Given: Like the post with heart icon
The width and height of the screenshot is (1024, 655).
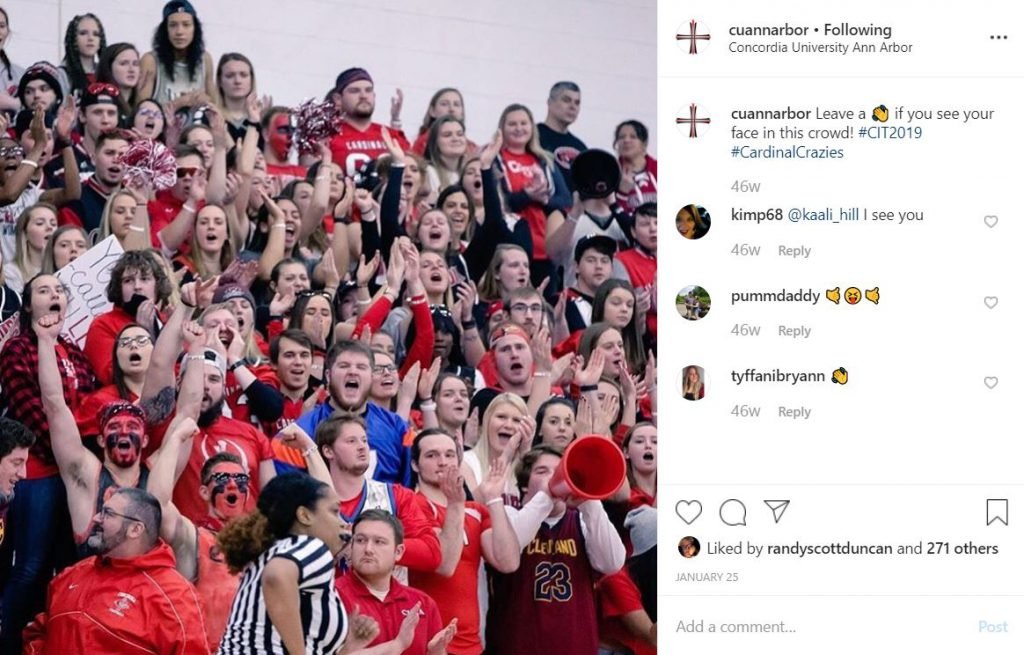Looking at the screenshot, I should pyautogui.click(x=688, y=513).
